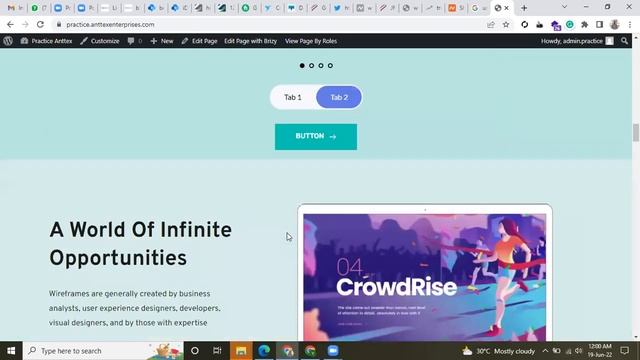Open the Extensions puzzle icon
The image size is (640, 360).
[584, 24]
